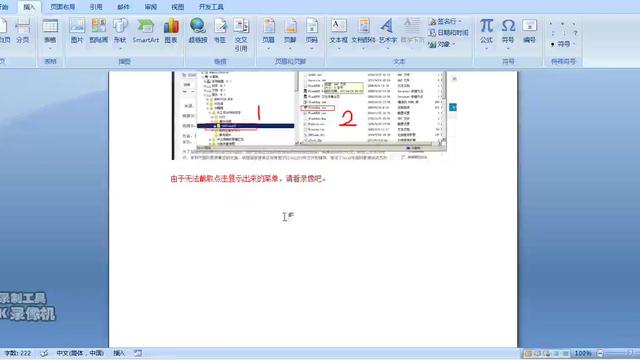Insert an Object (对象)
The width and height of the screenshot is (640, 360).
(x=442, y=44)
